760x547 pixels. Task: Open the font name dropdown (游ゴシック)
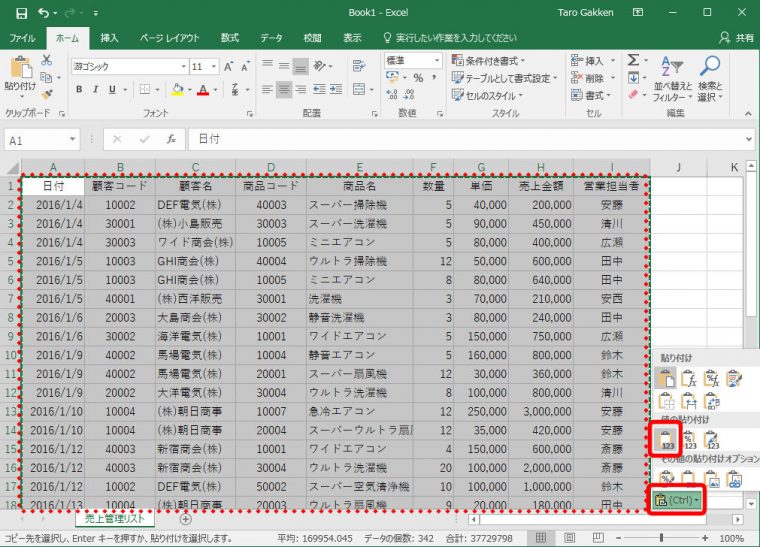click(184, 66)
